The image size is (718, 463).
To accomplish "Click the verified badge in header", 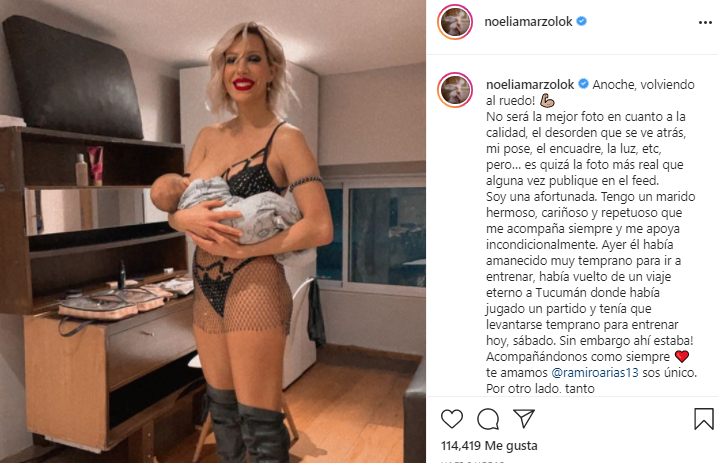I will pyautogui.click(x=582, y=21).
